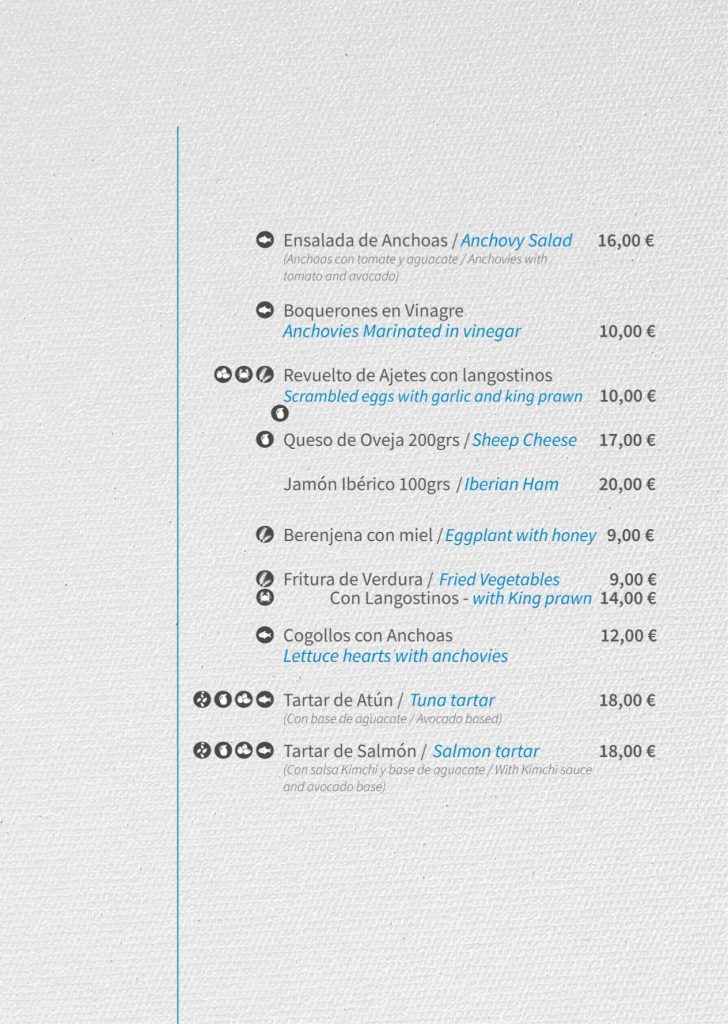728x1024 pixels.
Task: Click the 'Iberian Ham' blue text
Action: (x=511, y=484)
